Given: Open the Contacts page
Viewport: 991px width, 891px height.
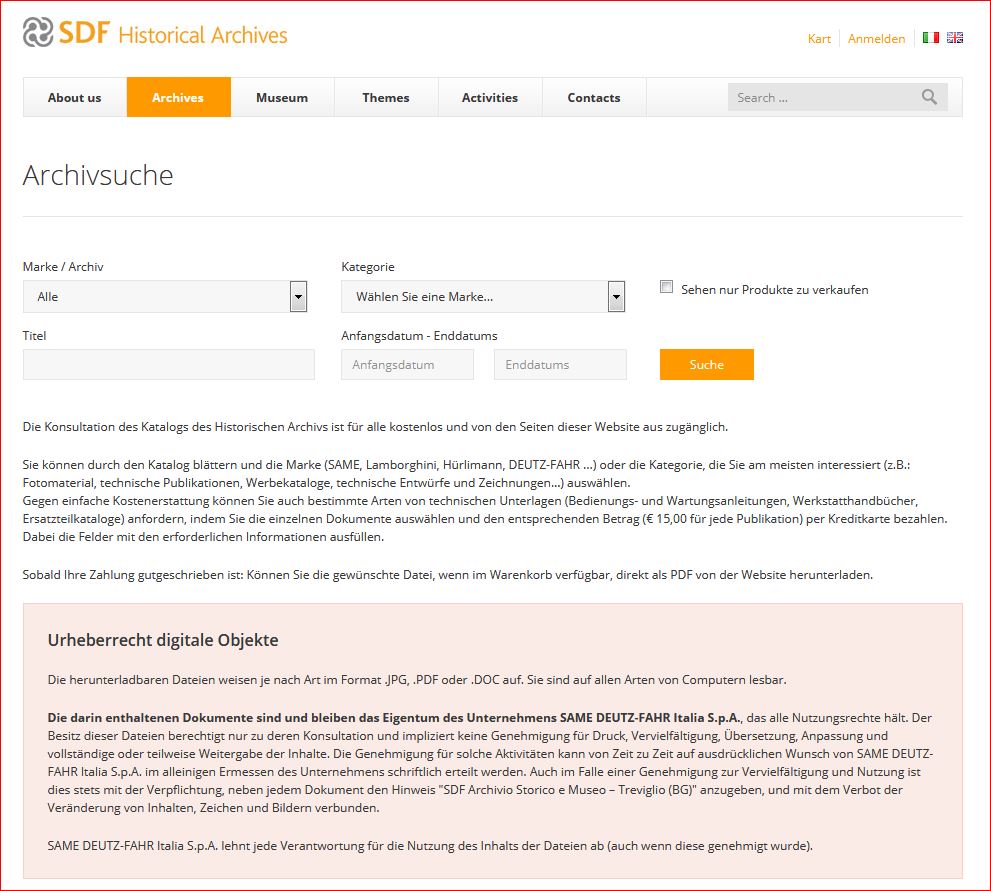Looking at the screenshot, I should coord(594,98).
